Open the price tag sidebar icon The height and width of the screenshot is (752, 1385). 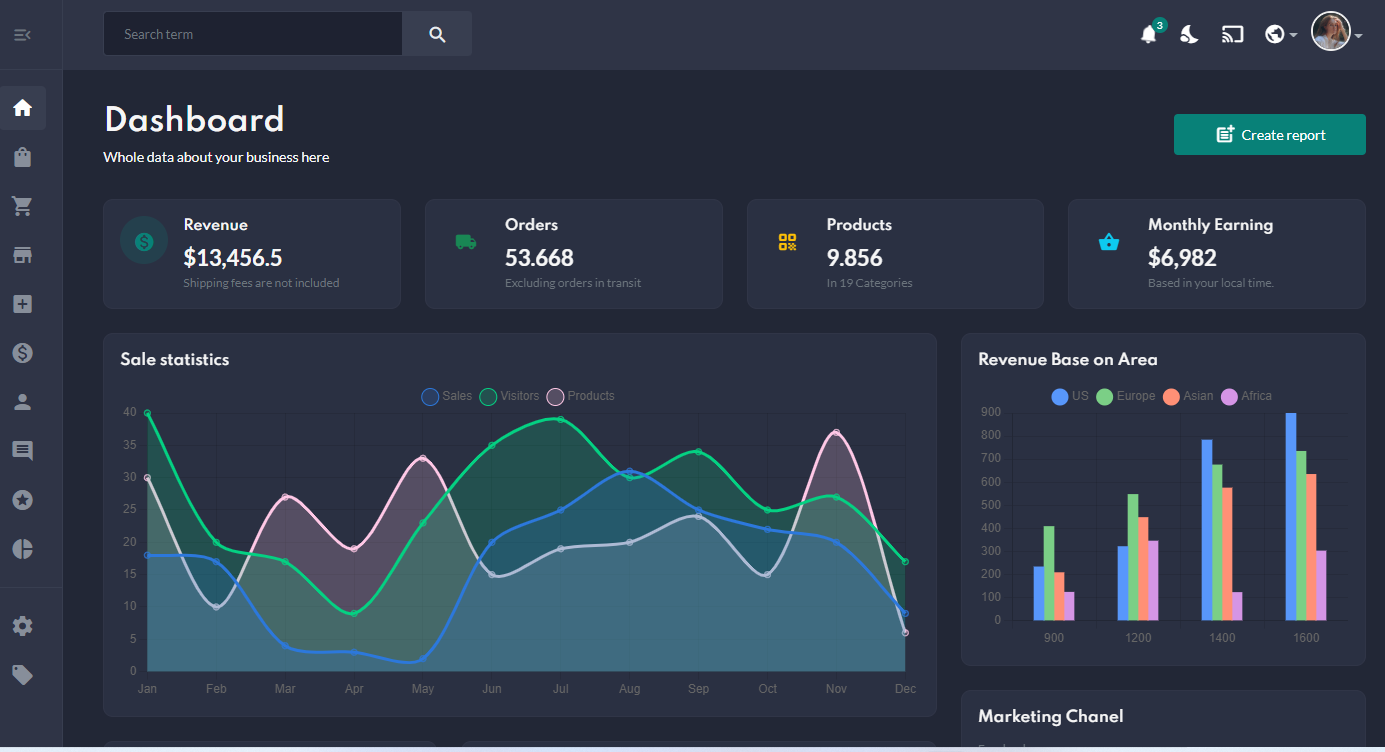point(23,675)
